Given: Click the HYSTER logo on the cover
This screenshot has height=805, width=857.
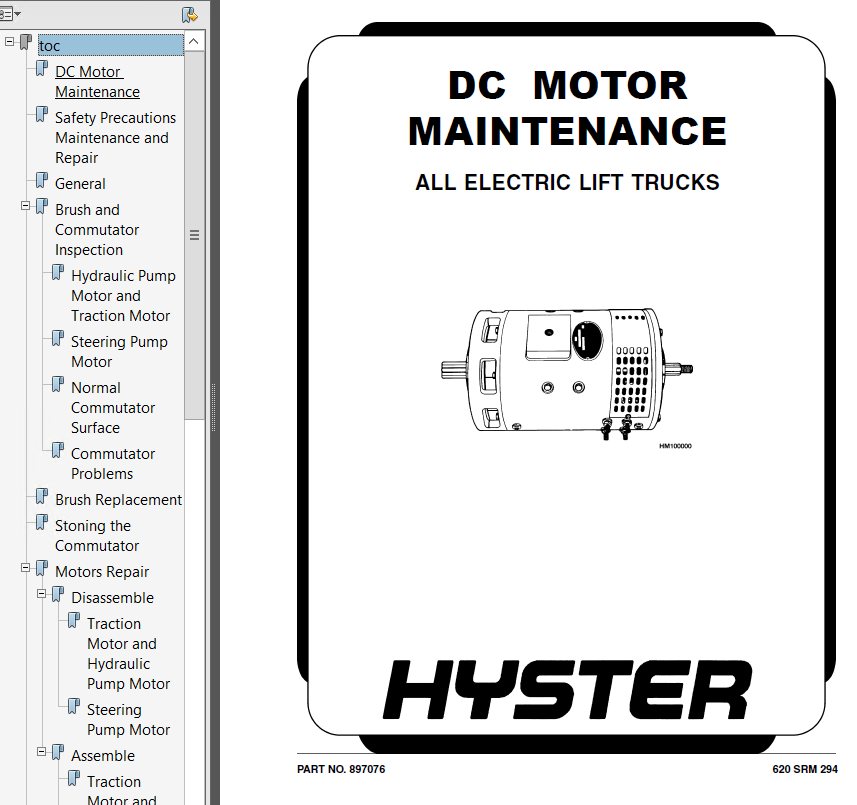Looking at the screenshot, I should [568, 690].
